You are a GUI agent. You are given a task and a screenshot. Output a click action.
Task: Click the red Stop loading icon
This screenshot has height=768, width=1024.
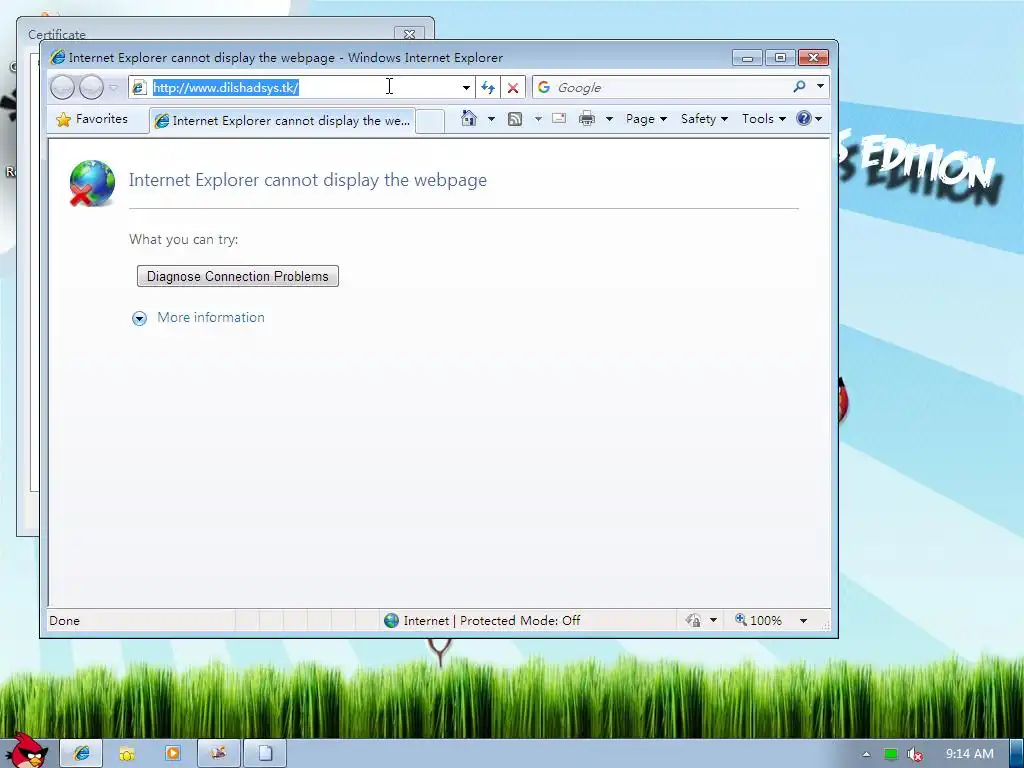point(513,88)
